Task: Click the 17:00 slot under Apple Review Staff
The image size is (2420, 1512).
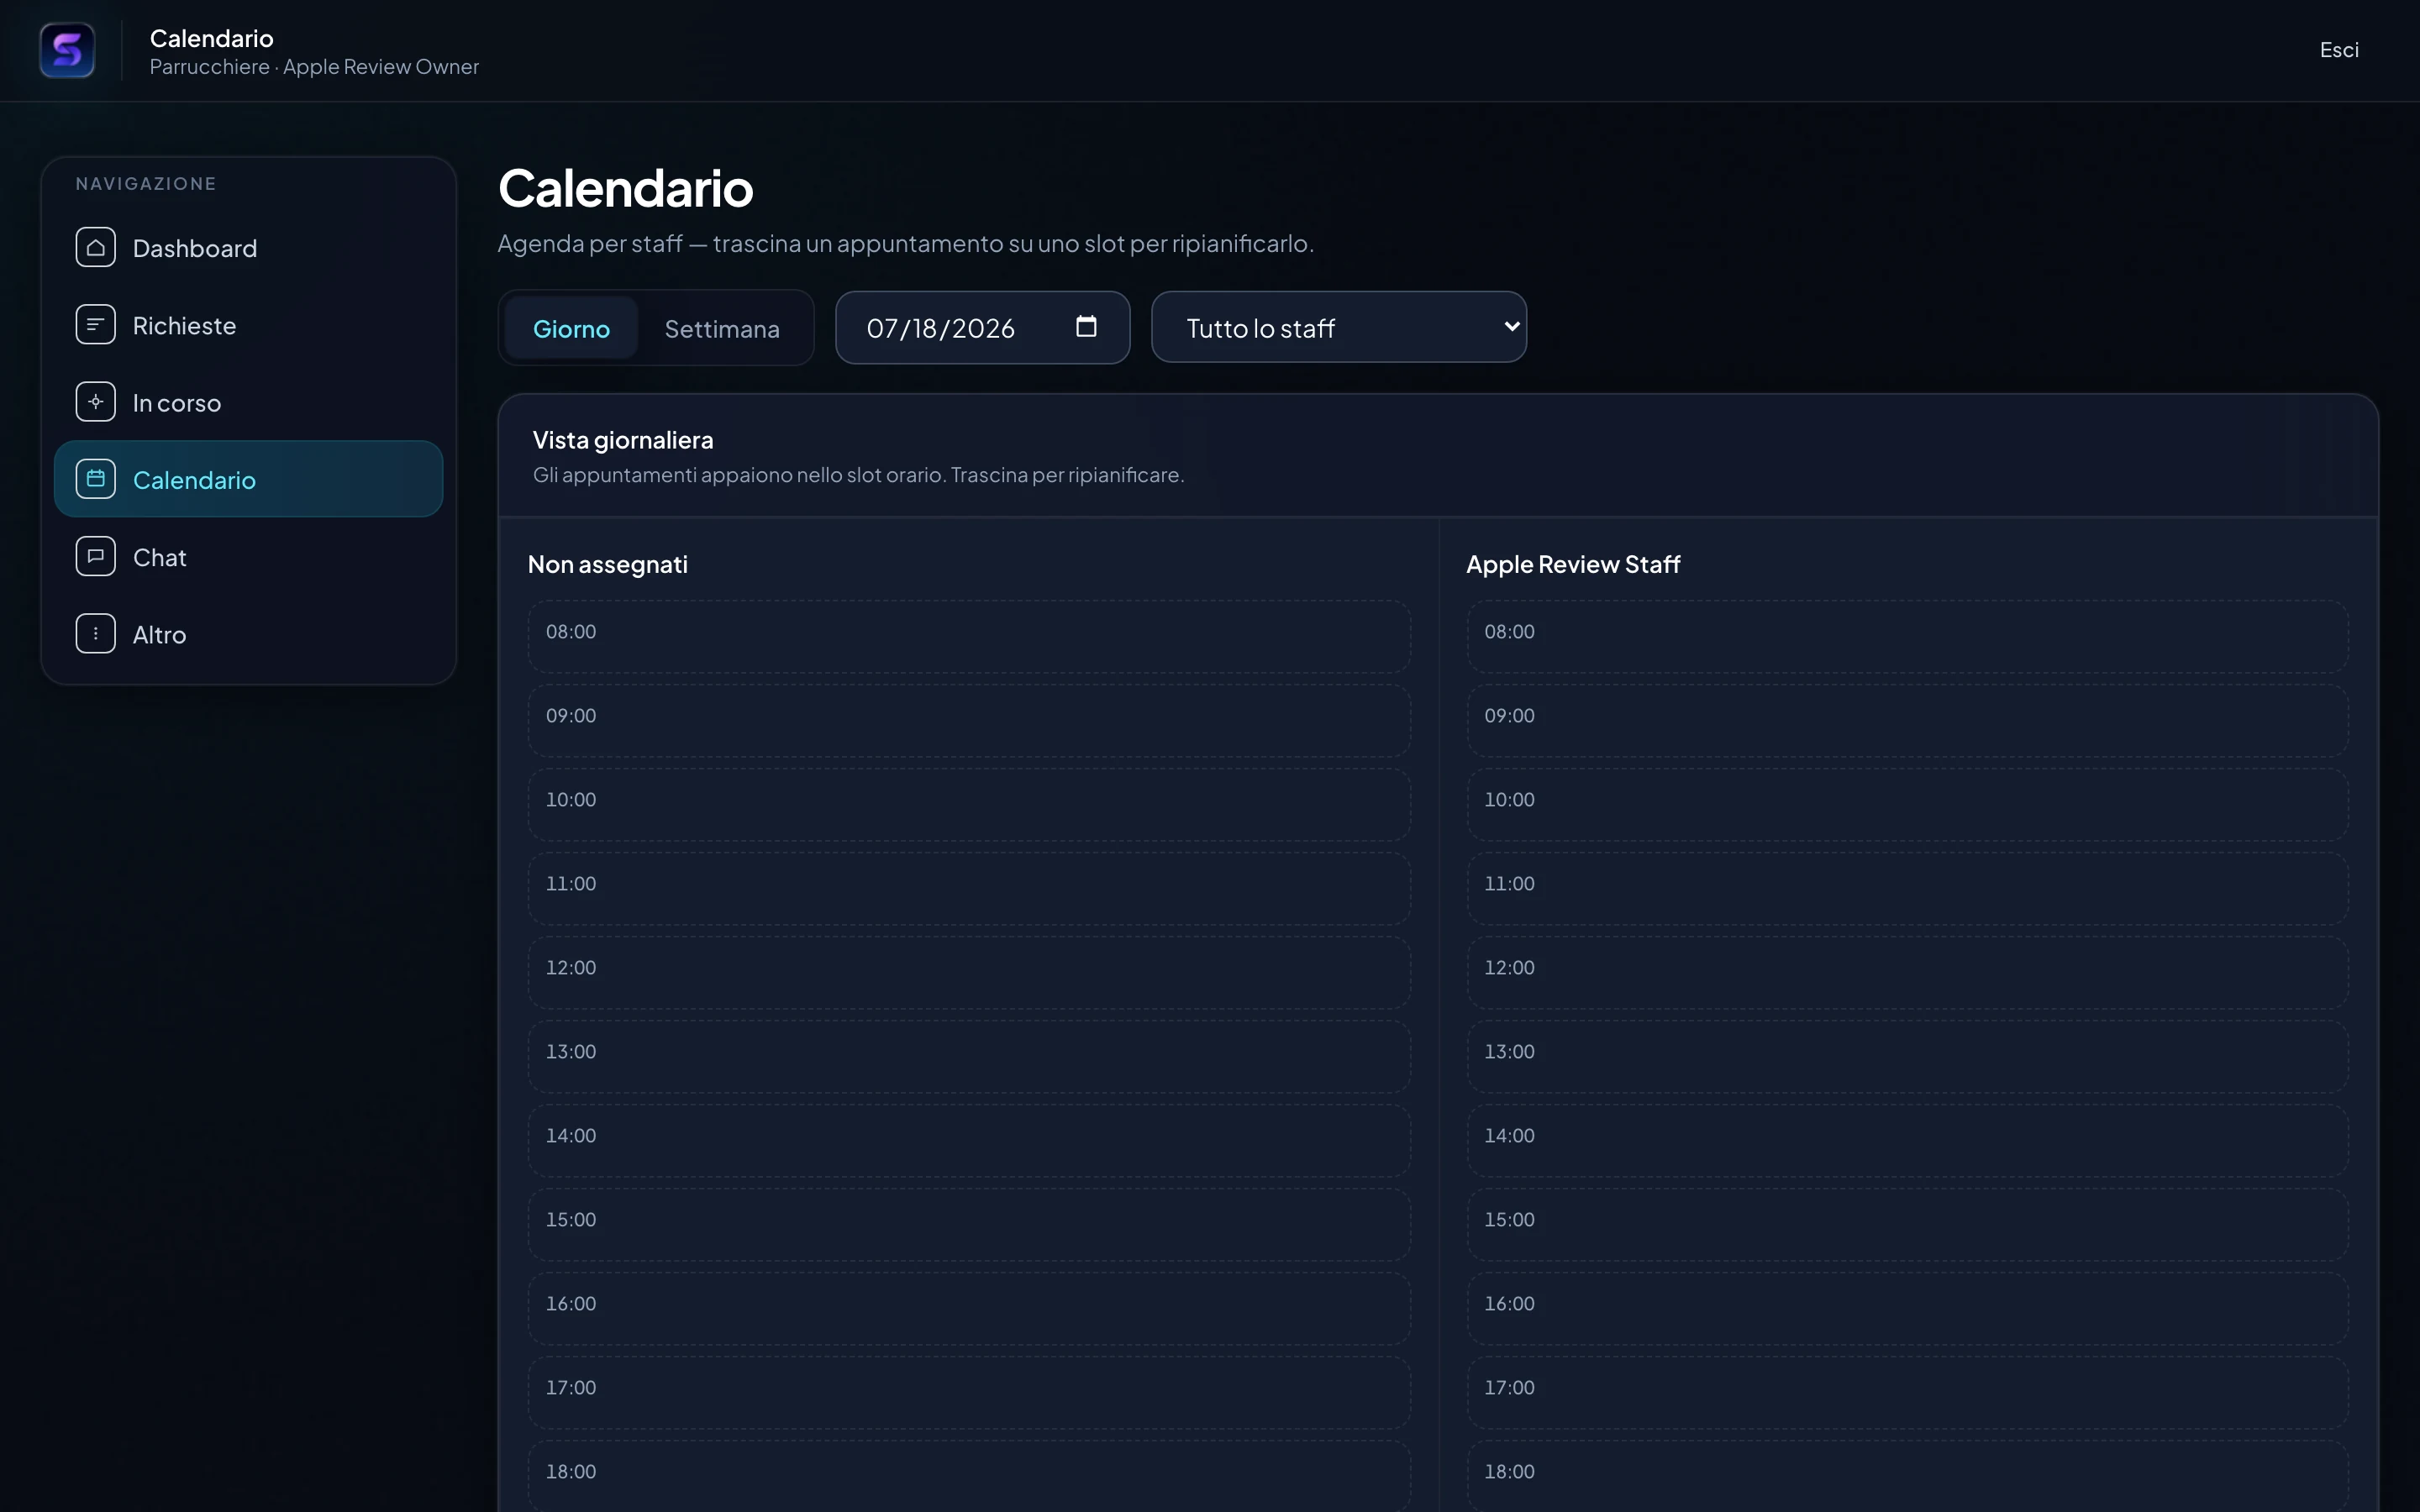Action: point(1908,1392)
